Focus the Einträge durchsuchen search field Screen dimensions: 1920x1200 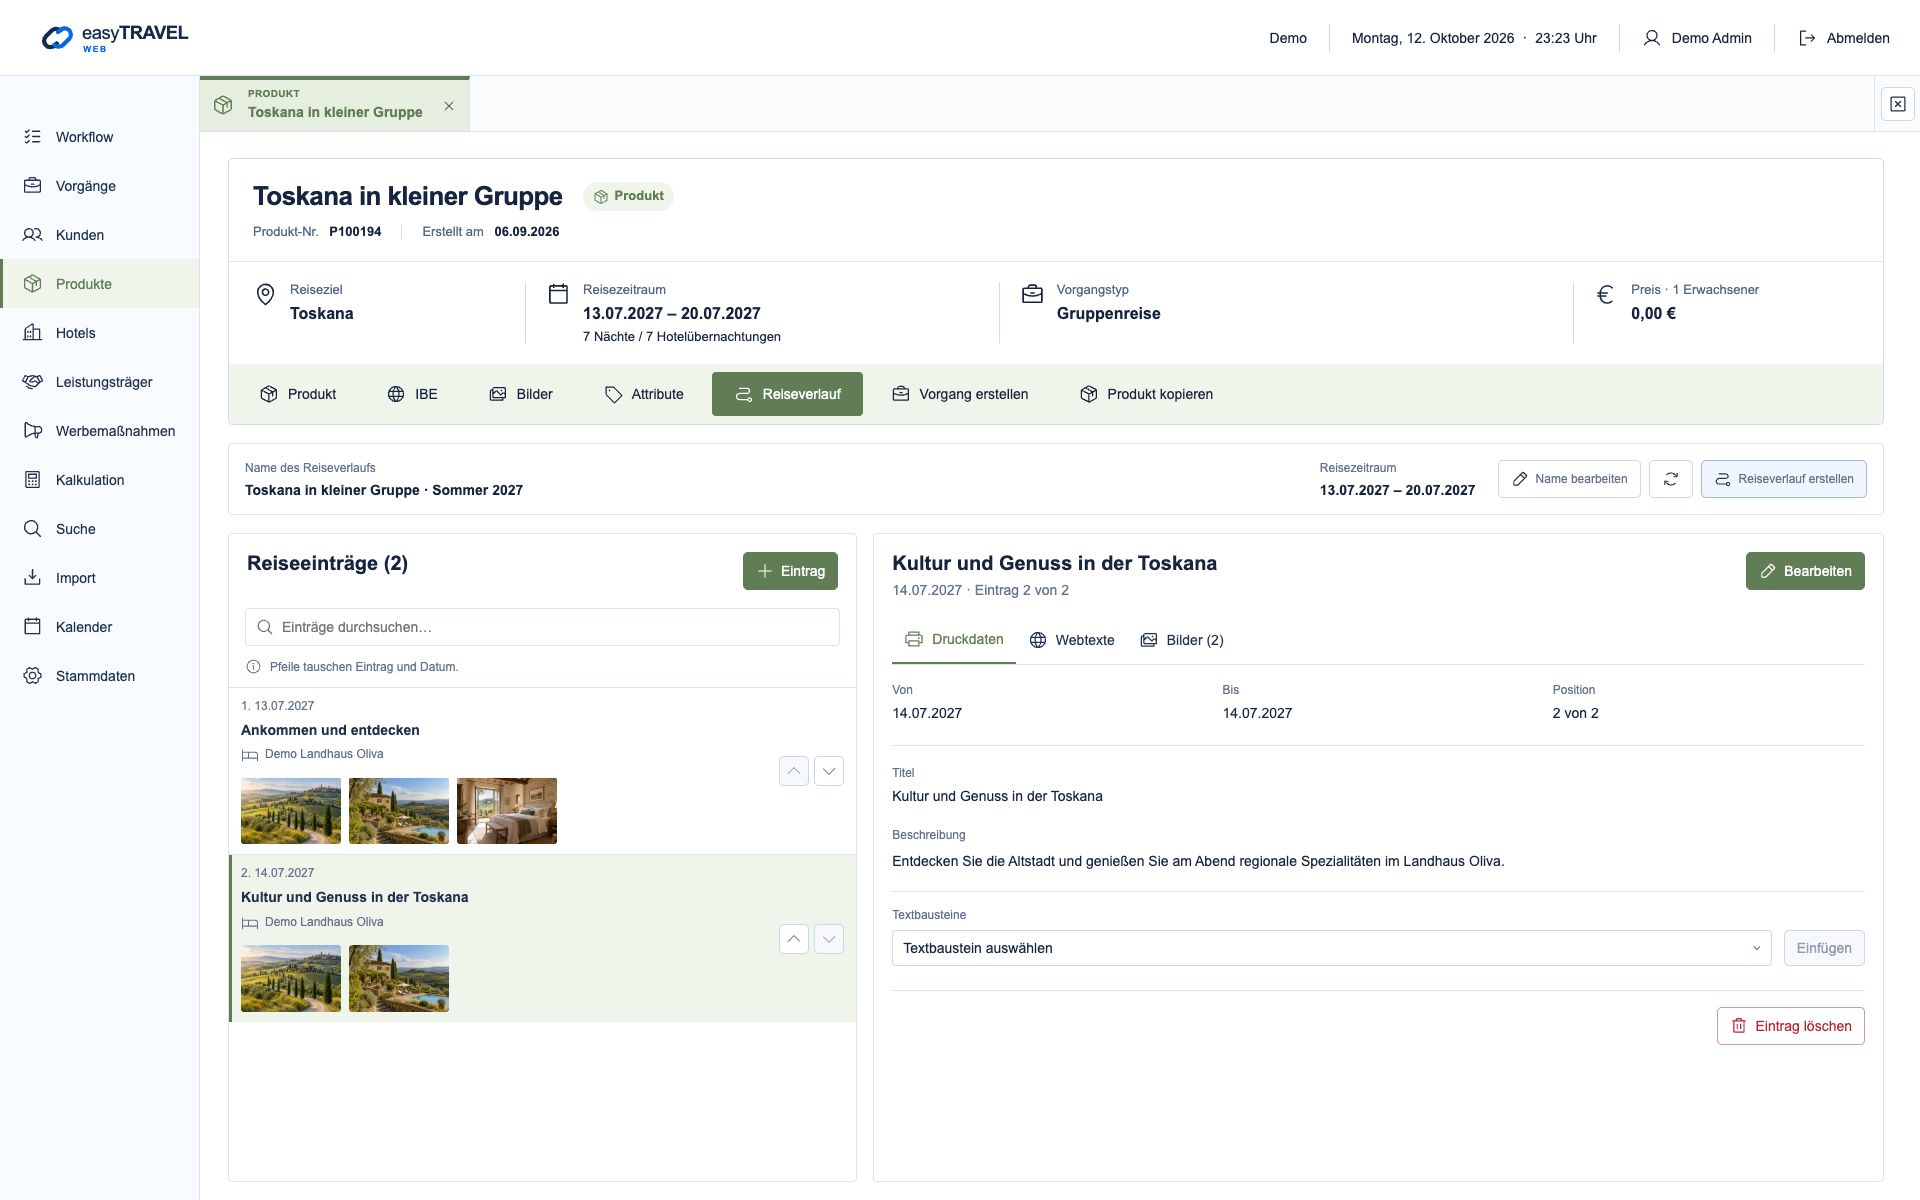pyautogui.click(x=542, y=627)
